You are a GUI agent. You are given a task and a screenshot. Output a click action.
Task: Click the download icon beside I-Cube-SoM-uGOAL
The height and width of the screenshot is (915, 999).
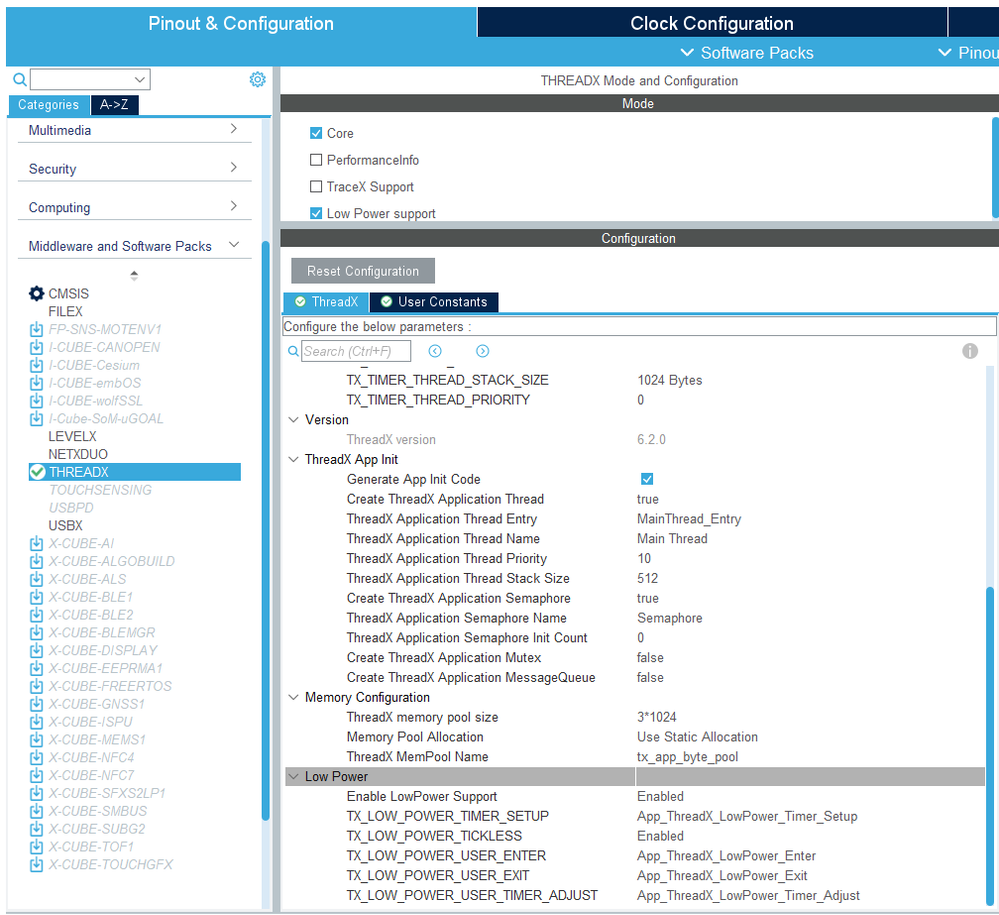pyautogui.click(x=36, y=419)
